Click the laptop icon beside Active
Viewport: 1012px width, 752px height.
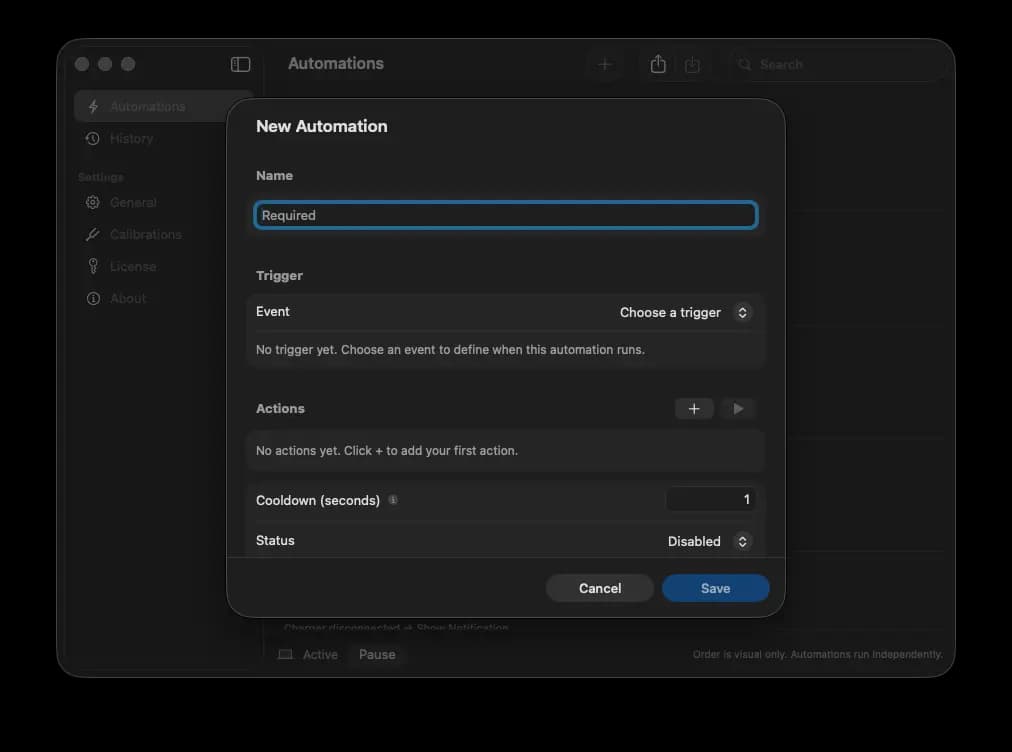[x=285, y=655]
